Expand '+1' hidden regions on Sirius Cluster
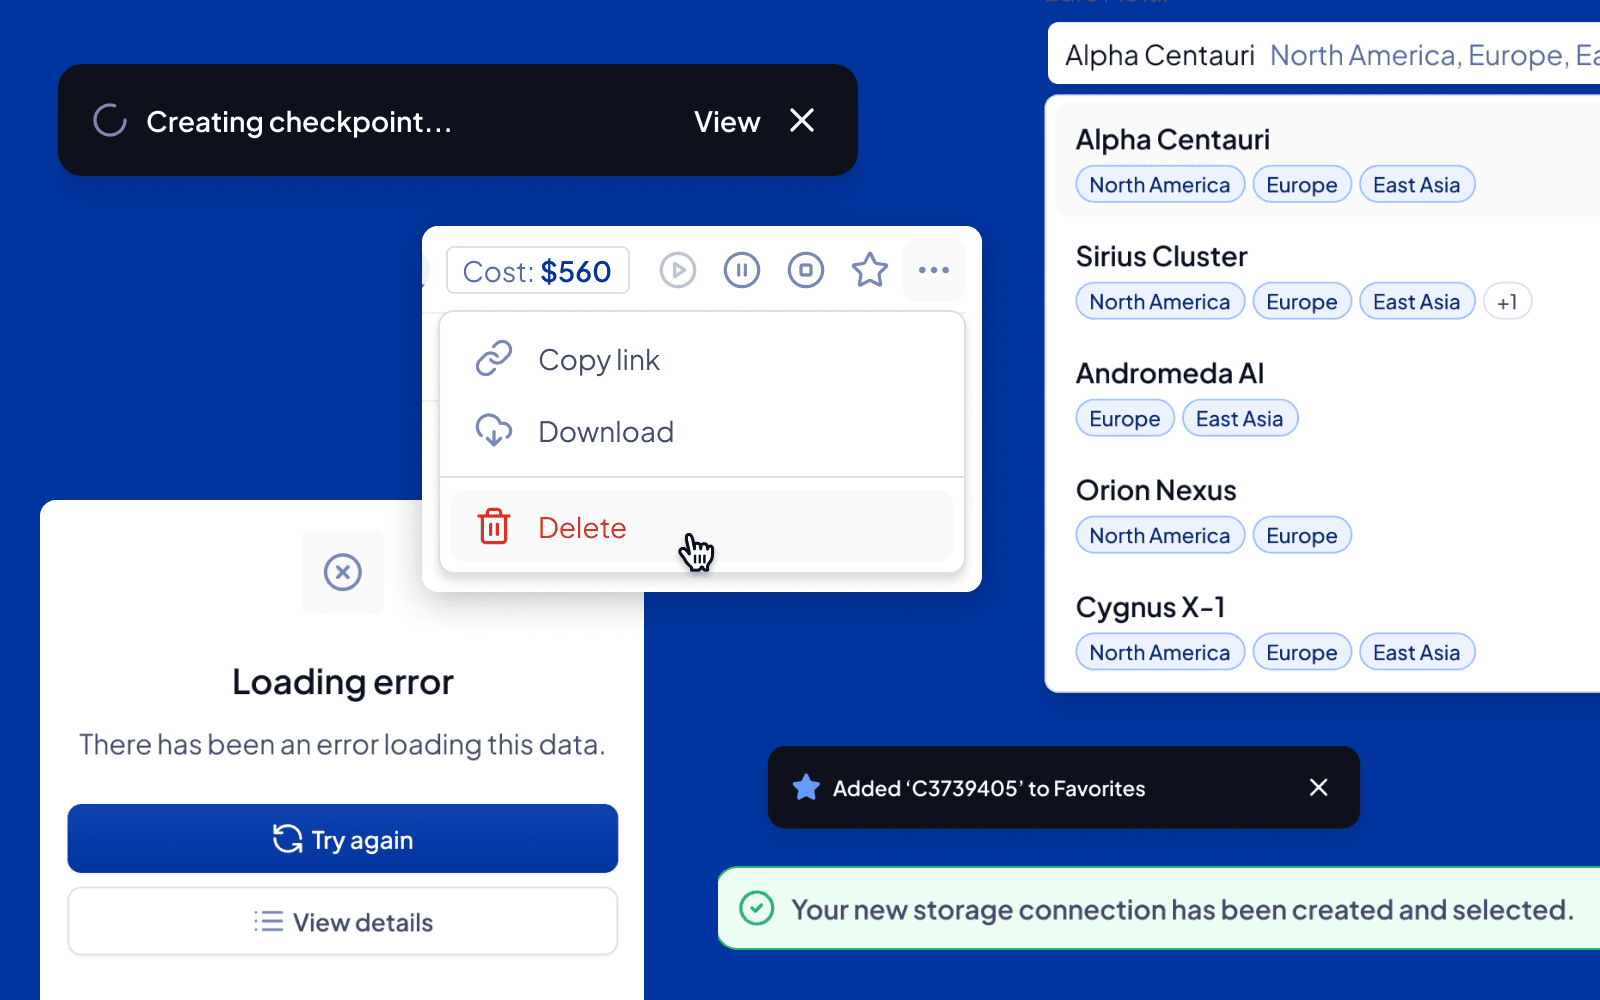This screenshot has height=1000, width=1600. click(1507, 301)
